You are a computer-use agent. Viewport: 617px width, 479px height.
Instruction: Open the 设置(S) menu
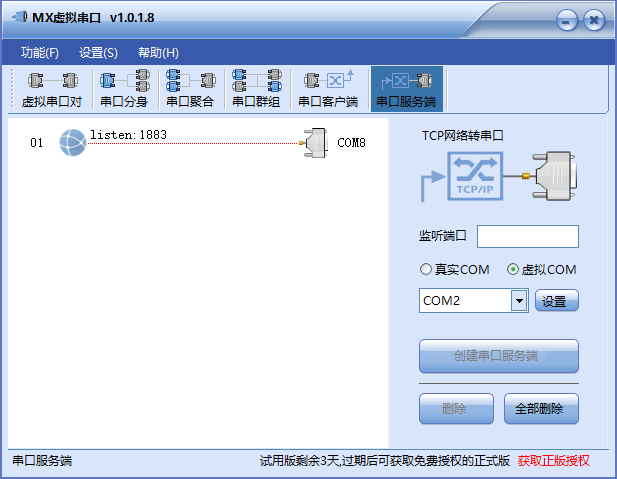[98, 52]
